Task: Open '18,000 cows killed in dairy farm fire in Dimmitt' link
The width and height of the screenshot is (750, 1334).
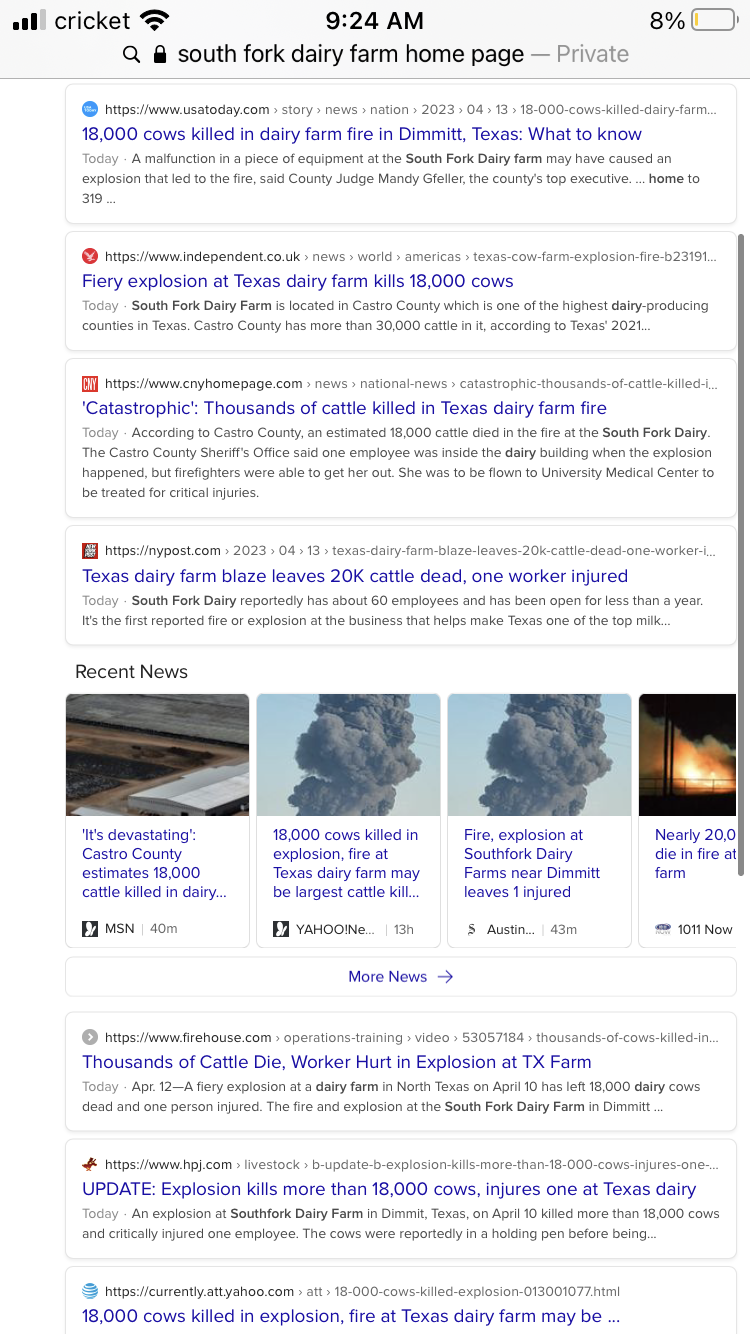Action: (x=362, y=134)
